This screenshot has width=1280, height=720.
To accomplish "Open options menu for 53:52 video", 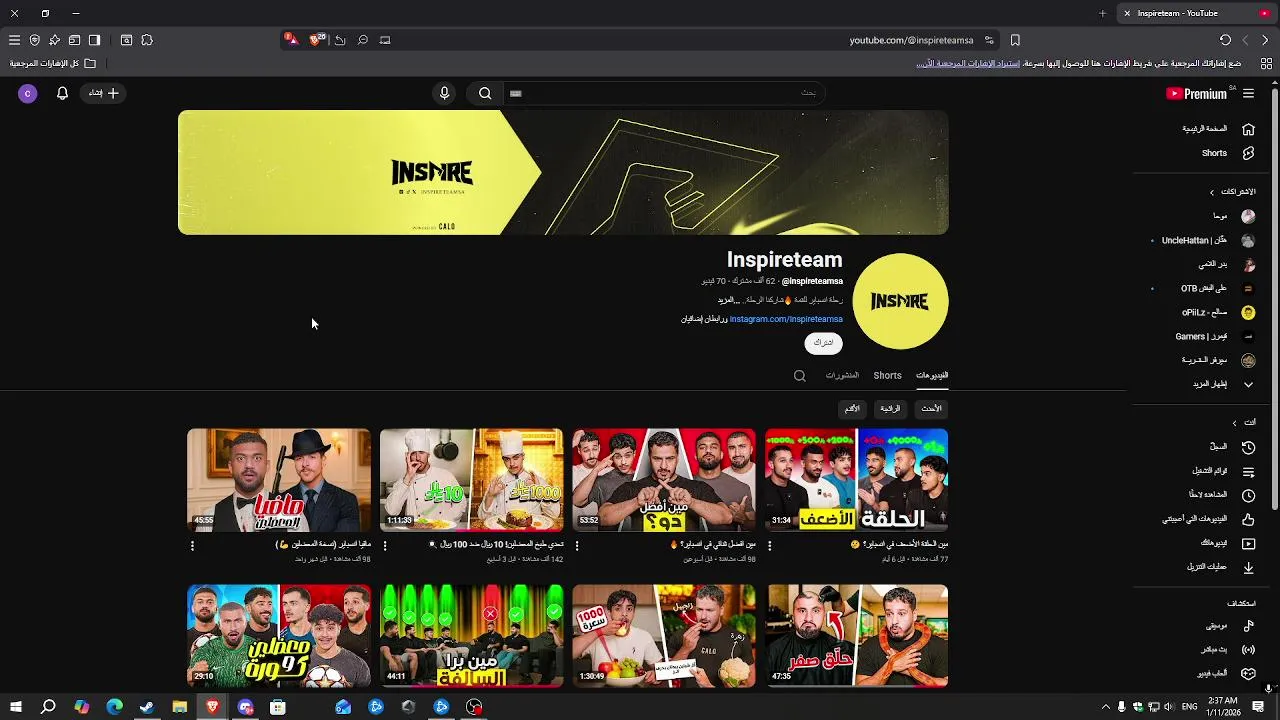I will coord(577,546).
